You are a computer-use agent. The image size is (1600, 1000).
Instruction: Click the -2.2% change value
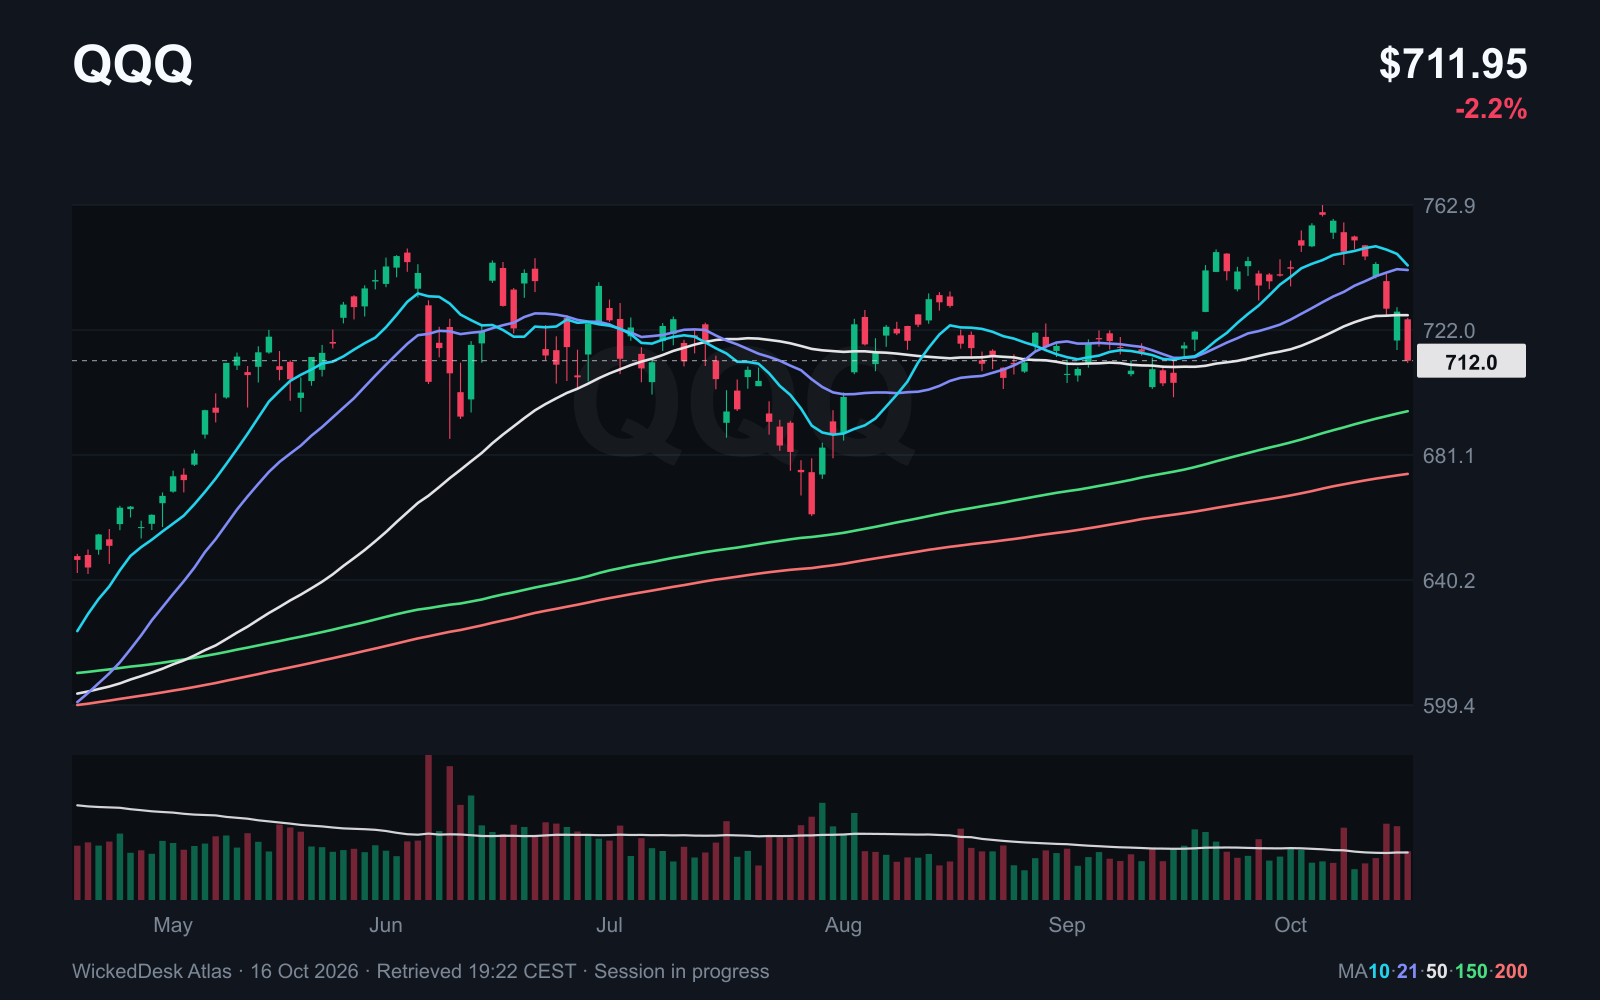click(x=1491, y=108)
